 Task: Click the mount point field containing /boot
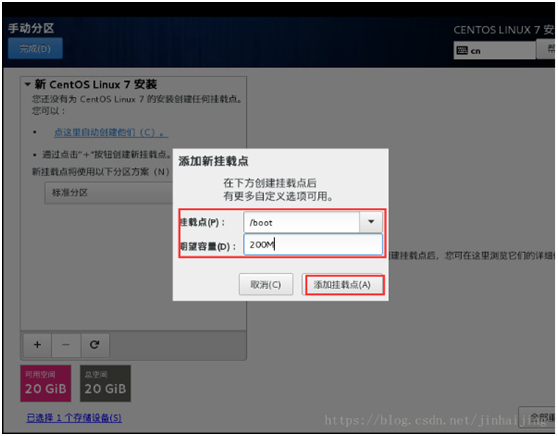click(301, 222)
